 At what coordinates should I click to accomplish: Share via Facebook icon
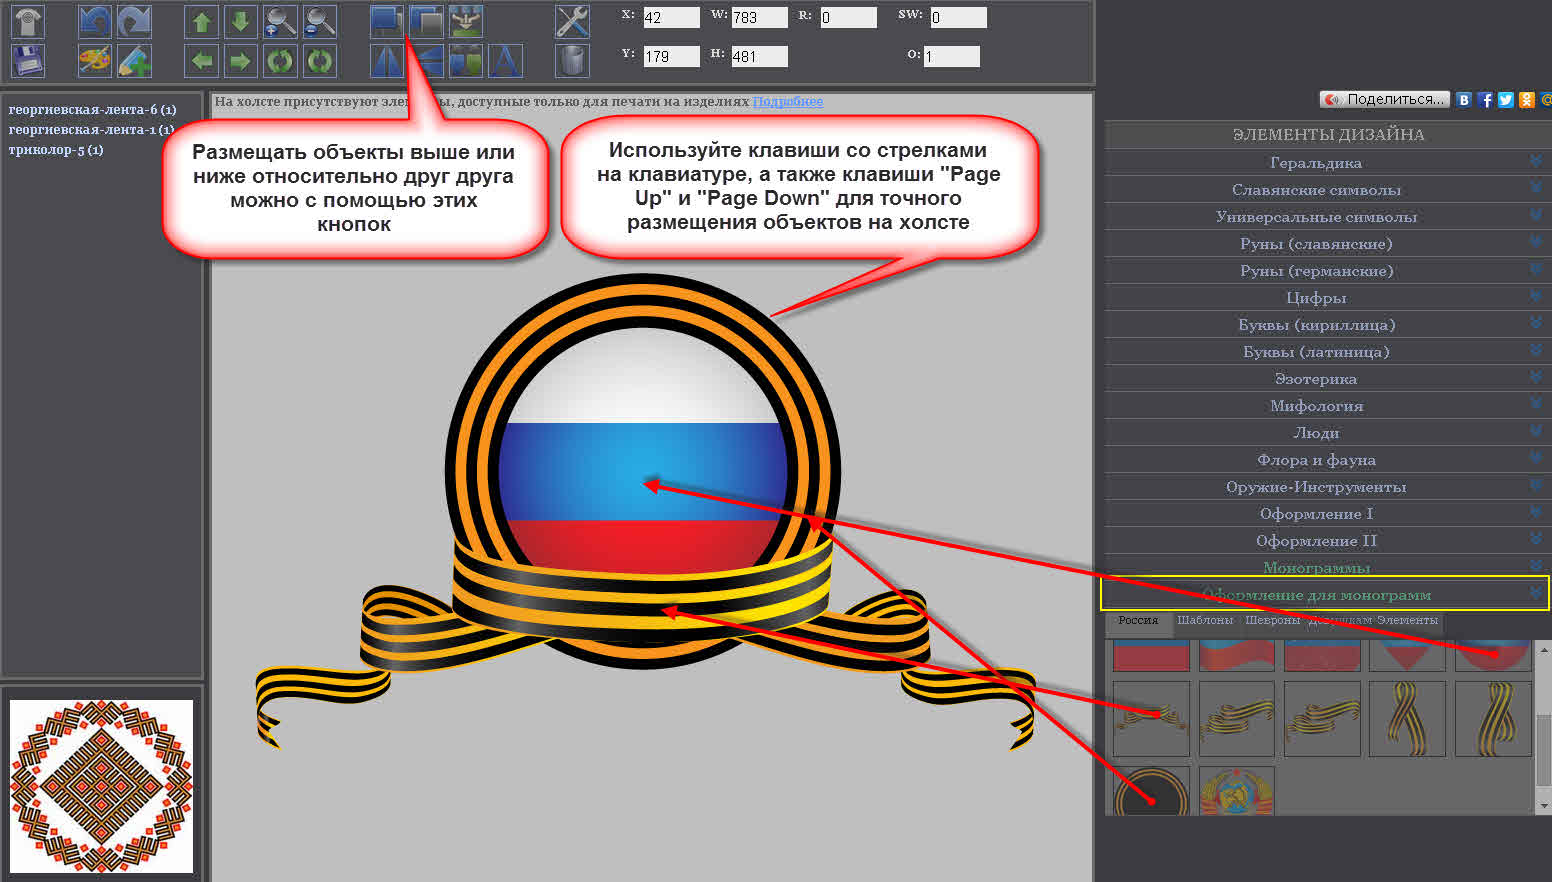click(x=1486, y=99)
